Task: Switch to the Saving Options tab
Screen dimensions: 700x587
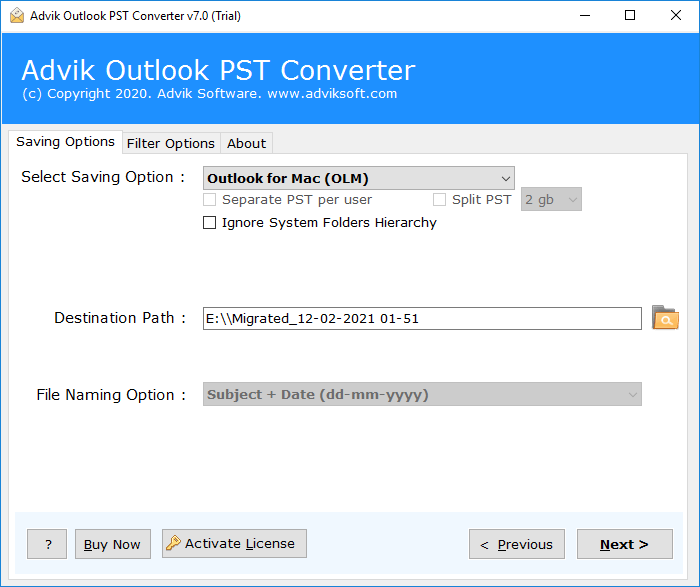Action: coord(65,142)
